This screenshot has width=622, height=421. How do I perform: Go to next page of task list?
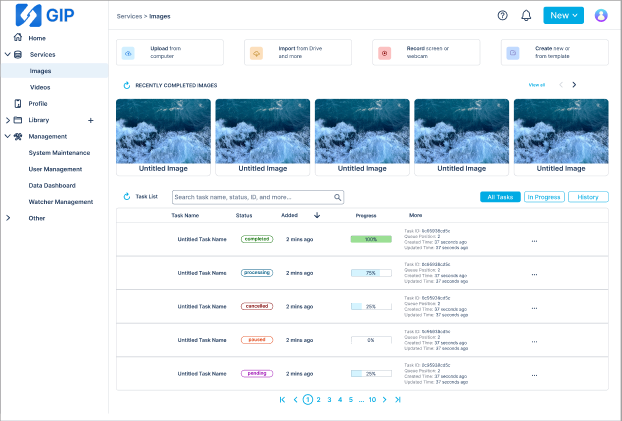384,400
